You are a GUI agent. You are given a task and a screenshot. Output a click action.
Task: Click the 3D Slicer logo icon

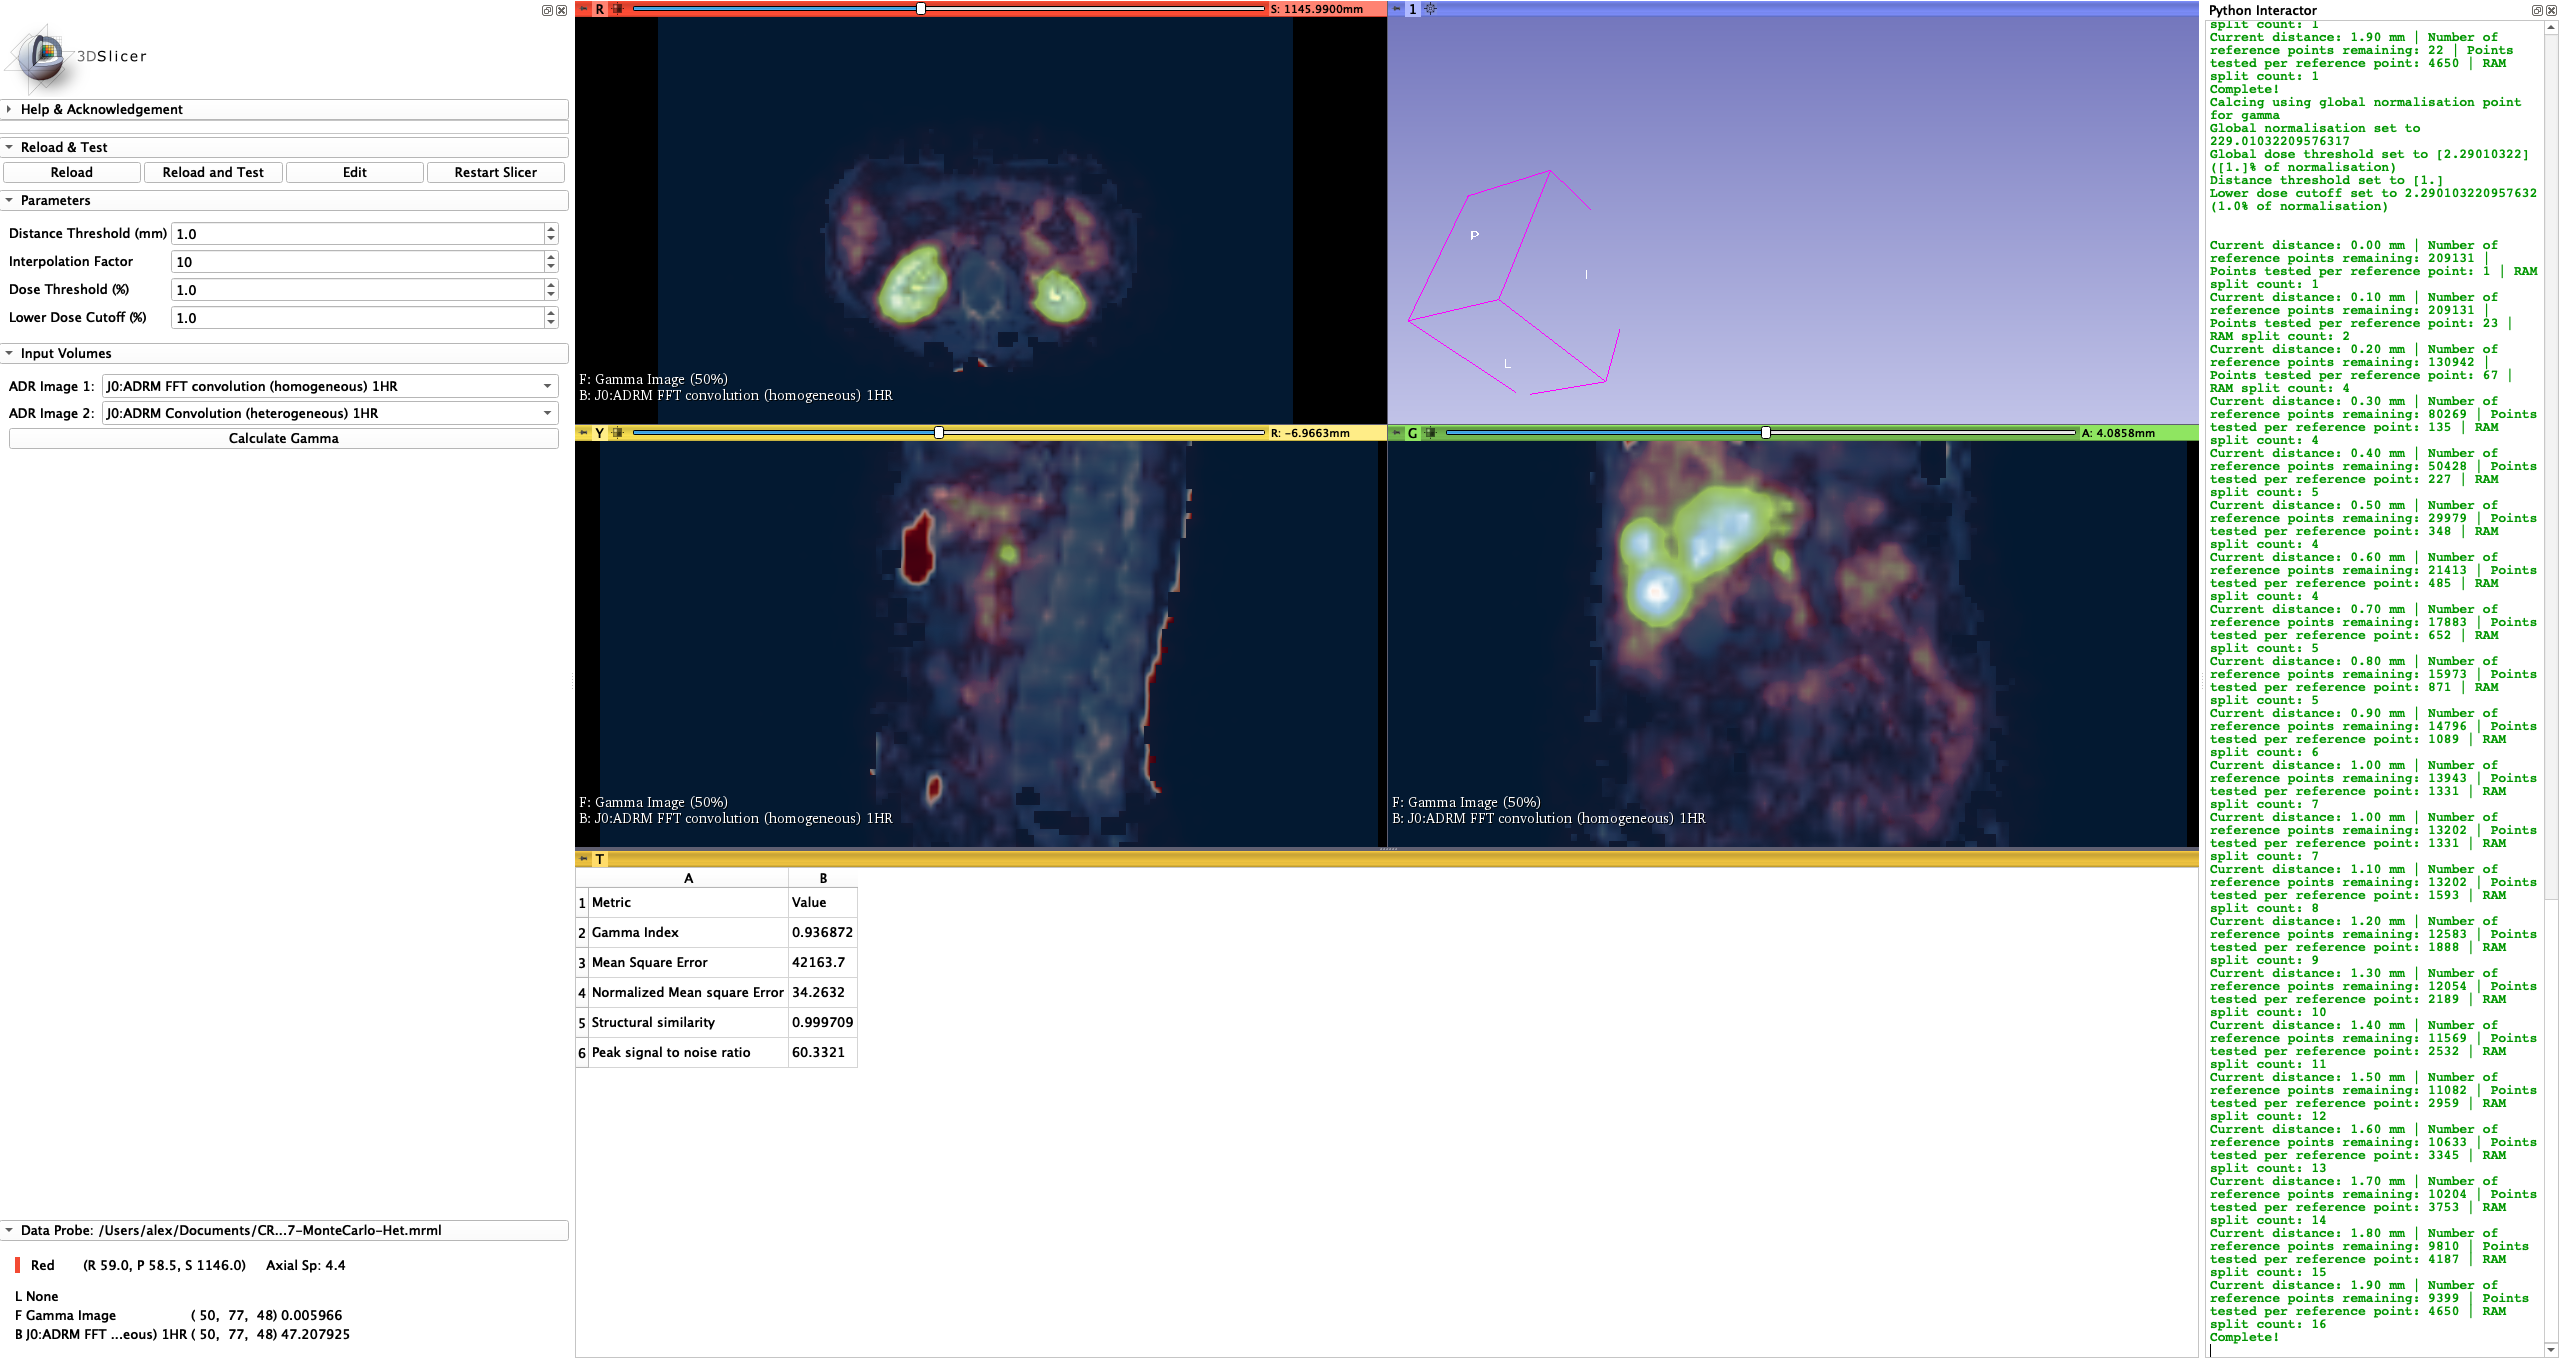coord(42,55)
